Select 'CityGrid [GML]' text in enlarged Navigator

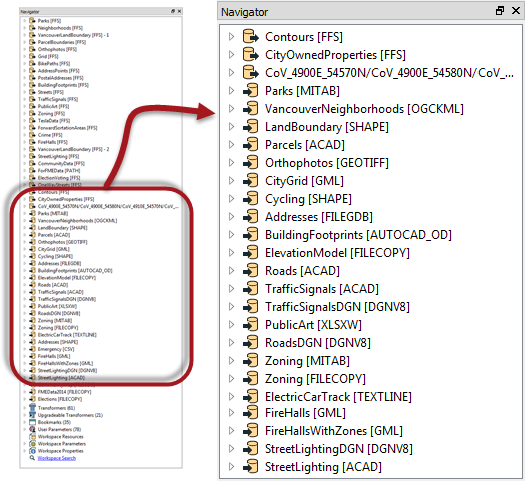coord(304,181)
